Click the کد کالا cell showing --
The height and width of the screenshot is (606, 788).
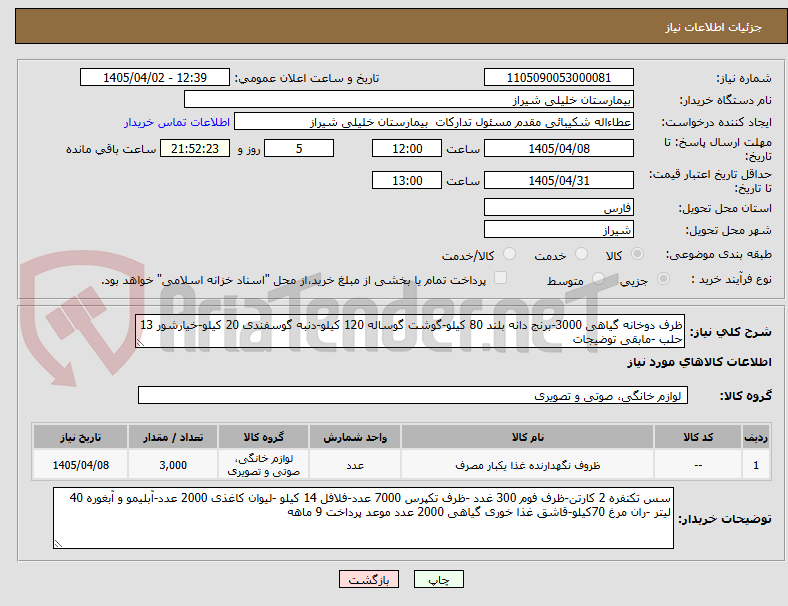[698, 465]
